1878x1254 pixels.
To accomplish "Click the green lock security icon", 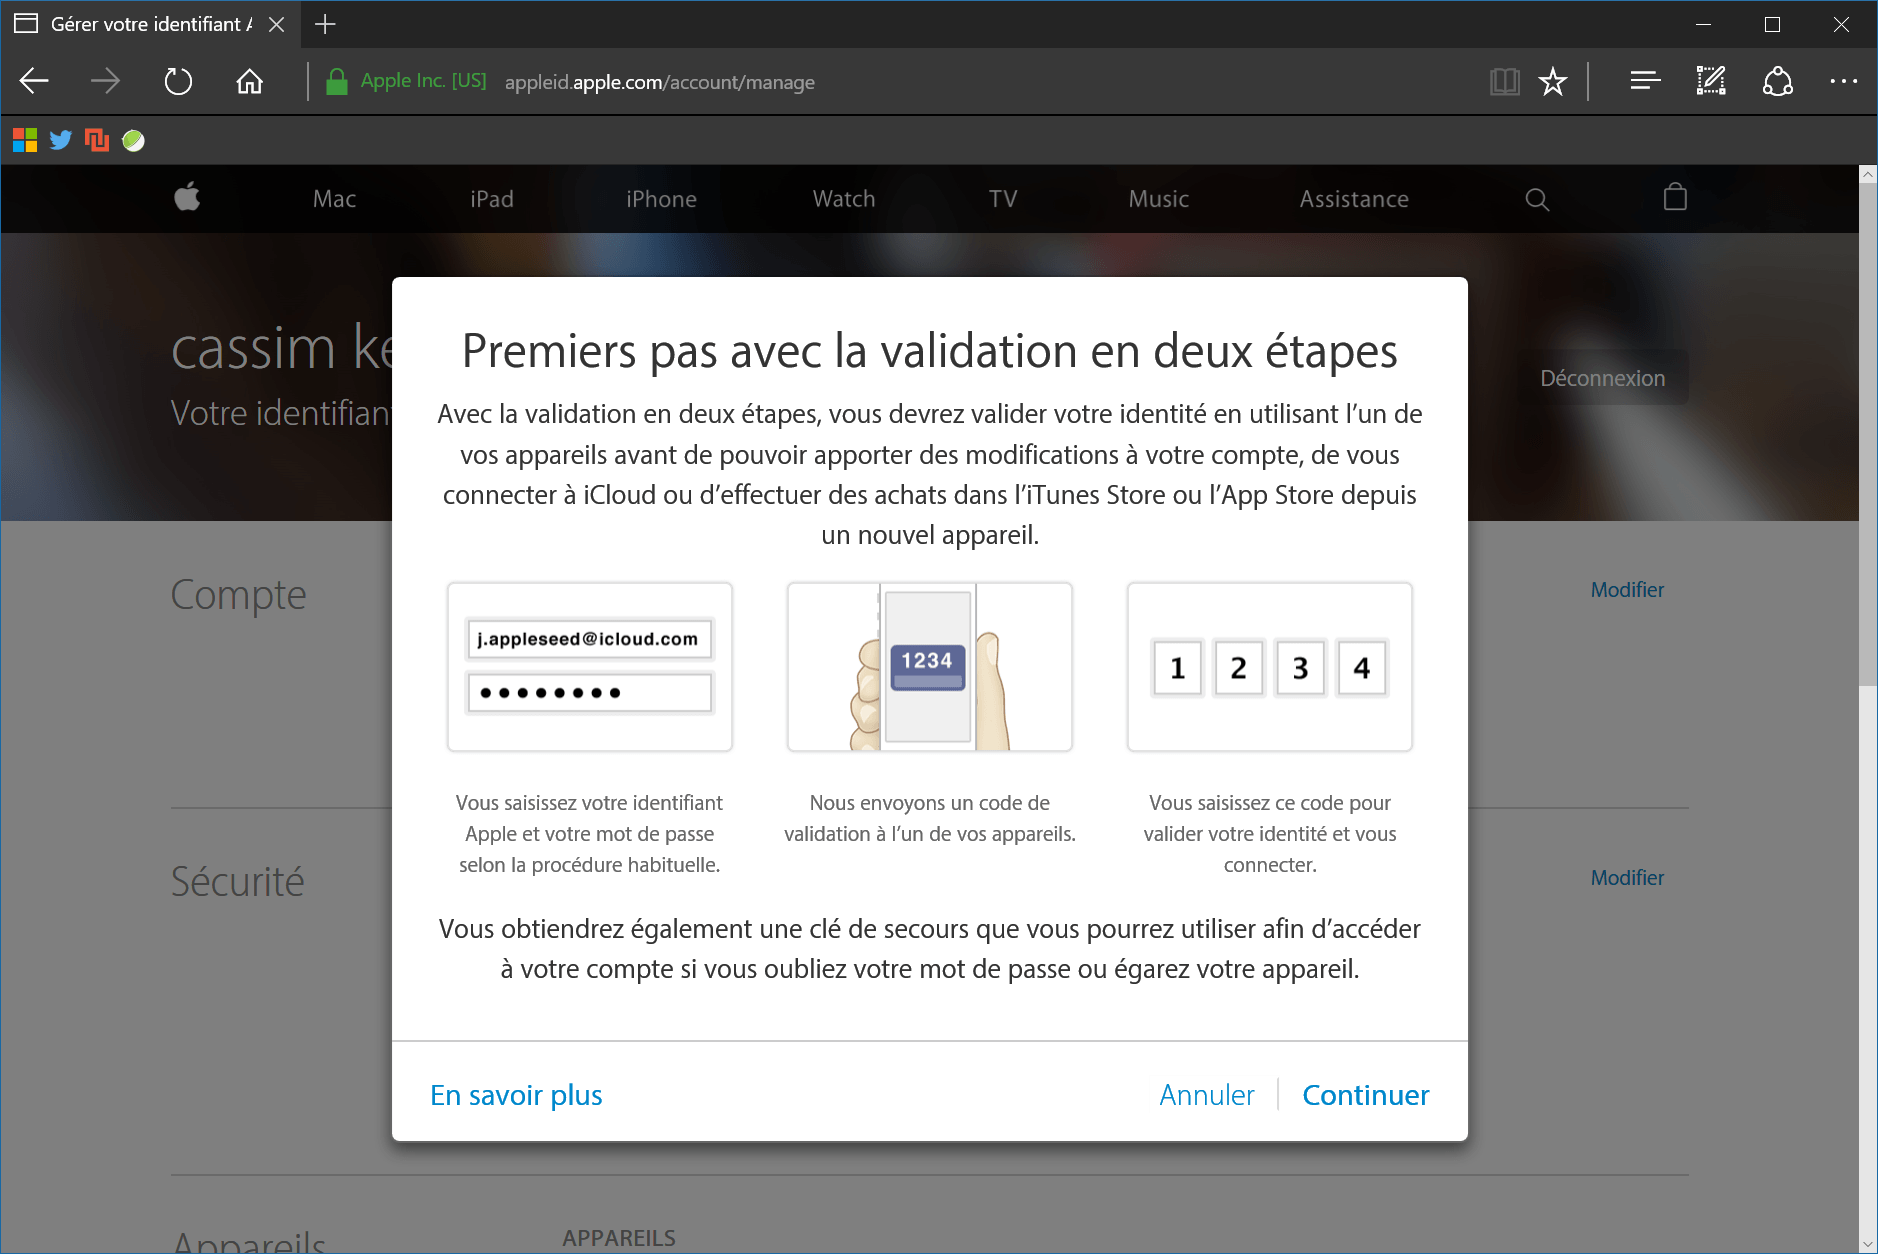I will [x=337, y=81].
